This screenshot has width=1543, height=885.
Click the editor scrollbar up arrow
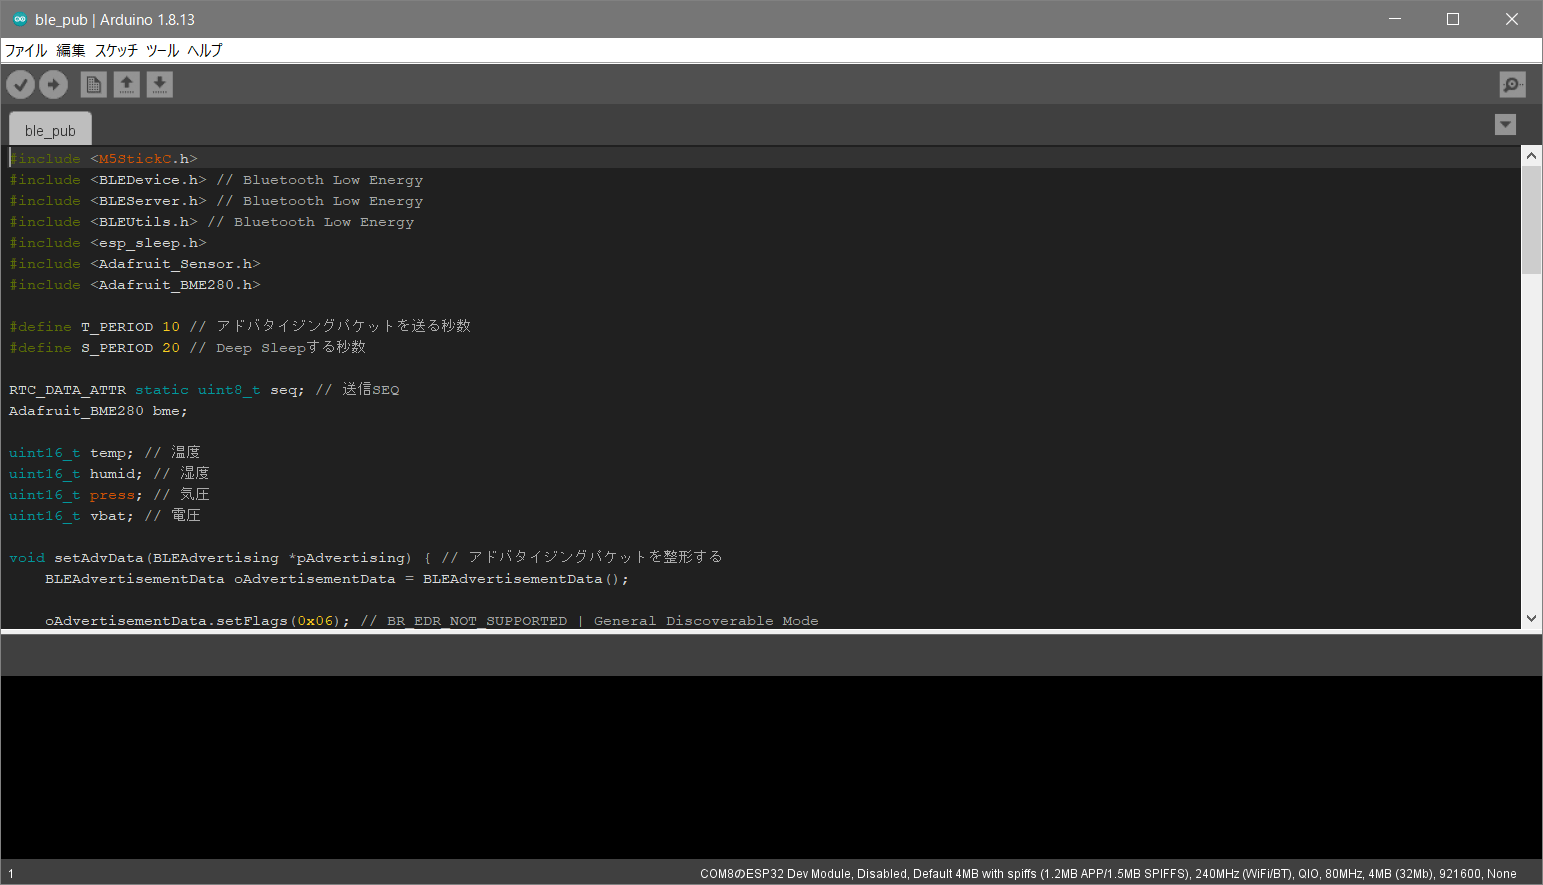1531,156
